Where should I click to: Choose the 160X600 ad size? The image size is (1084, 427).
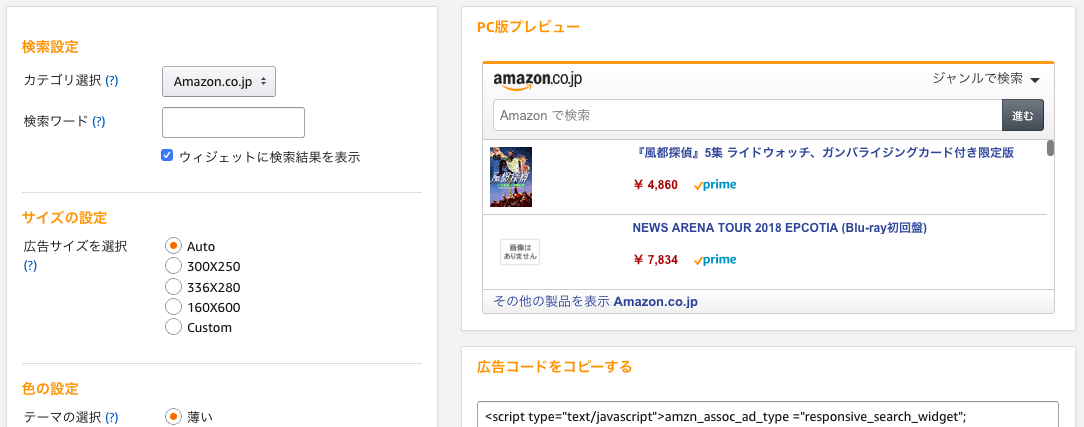tap(173, 307)
